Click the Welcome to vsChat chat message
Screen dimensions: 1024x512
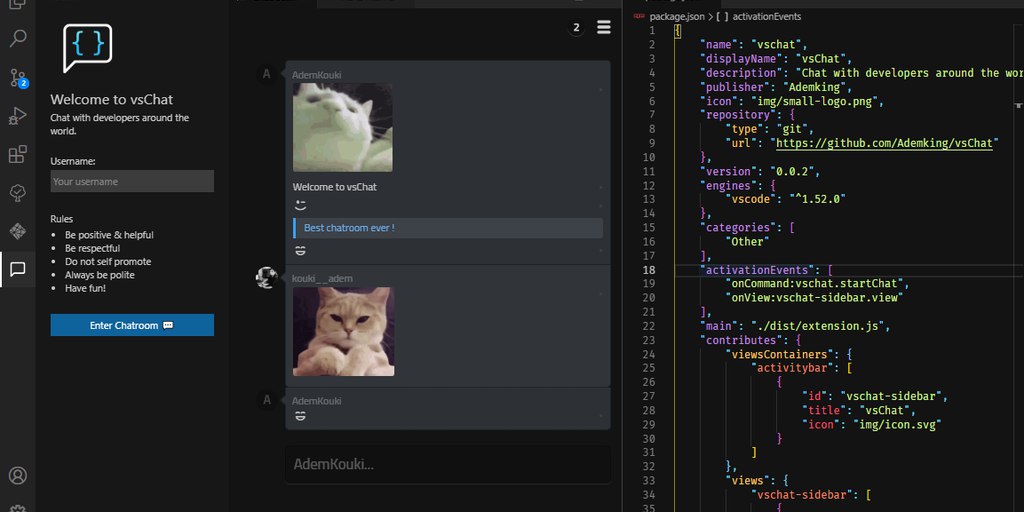pos(334,187)
